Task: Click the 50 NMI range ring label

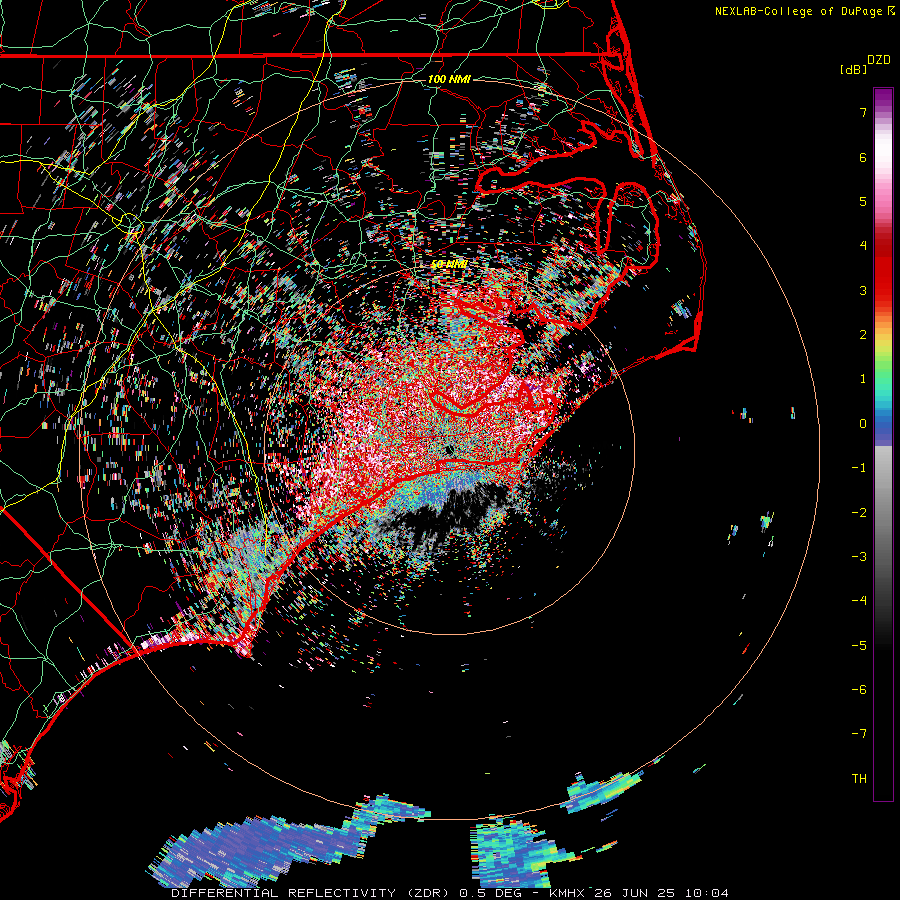Action: tap(449, 264)
